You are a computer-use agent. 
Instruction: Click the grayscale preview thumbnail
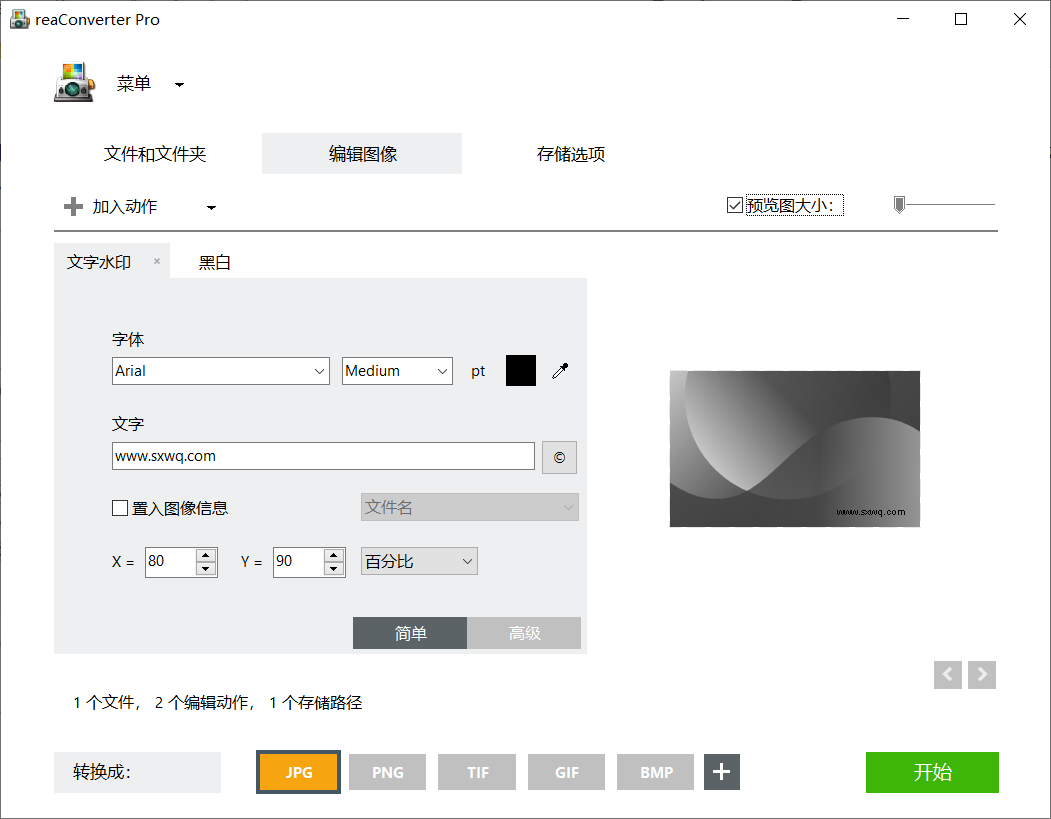pos(794,448)
